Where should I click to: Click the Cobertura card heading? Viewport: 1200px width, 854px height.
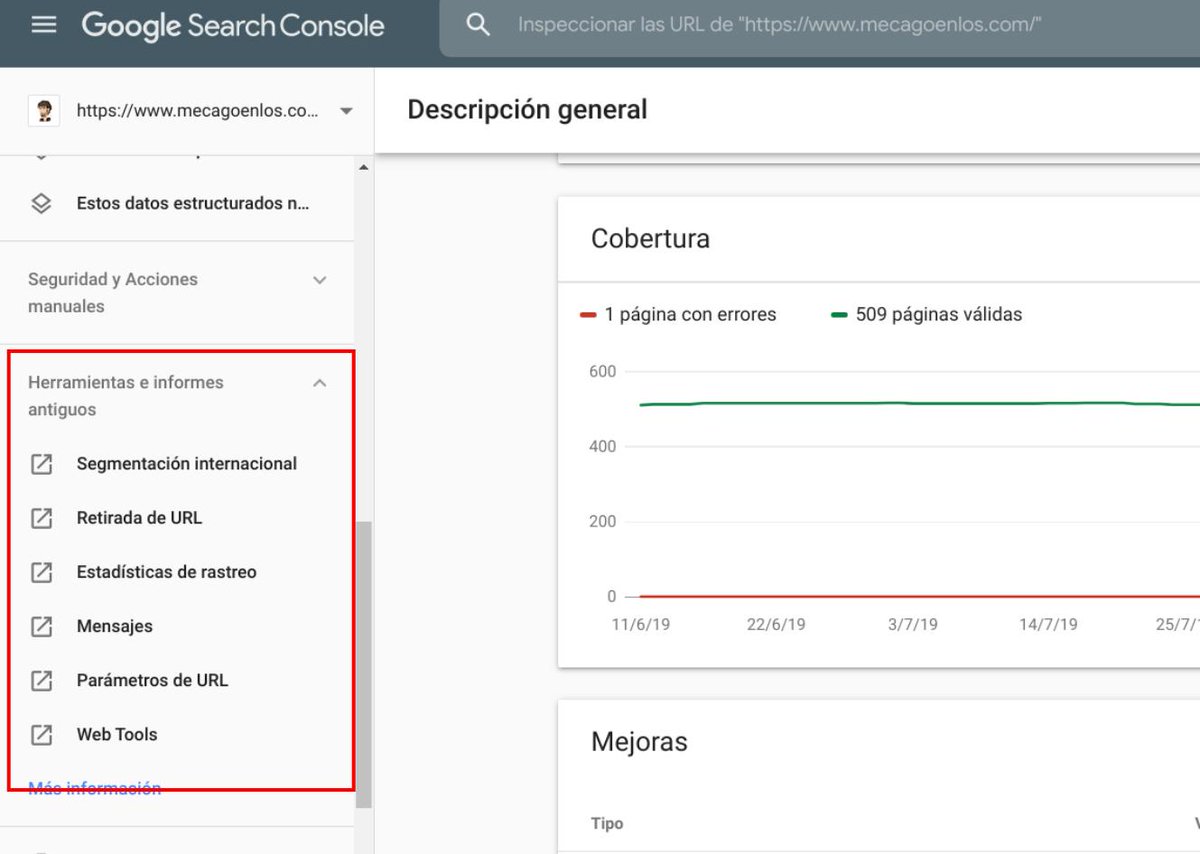tap(650, 239)
